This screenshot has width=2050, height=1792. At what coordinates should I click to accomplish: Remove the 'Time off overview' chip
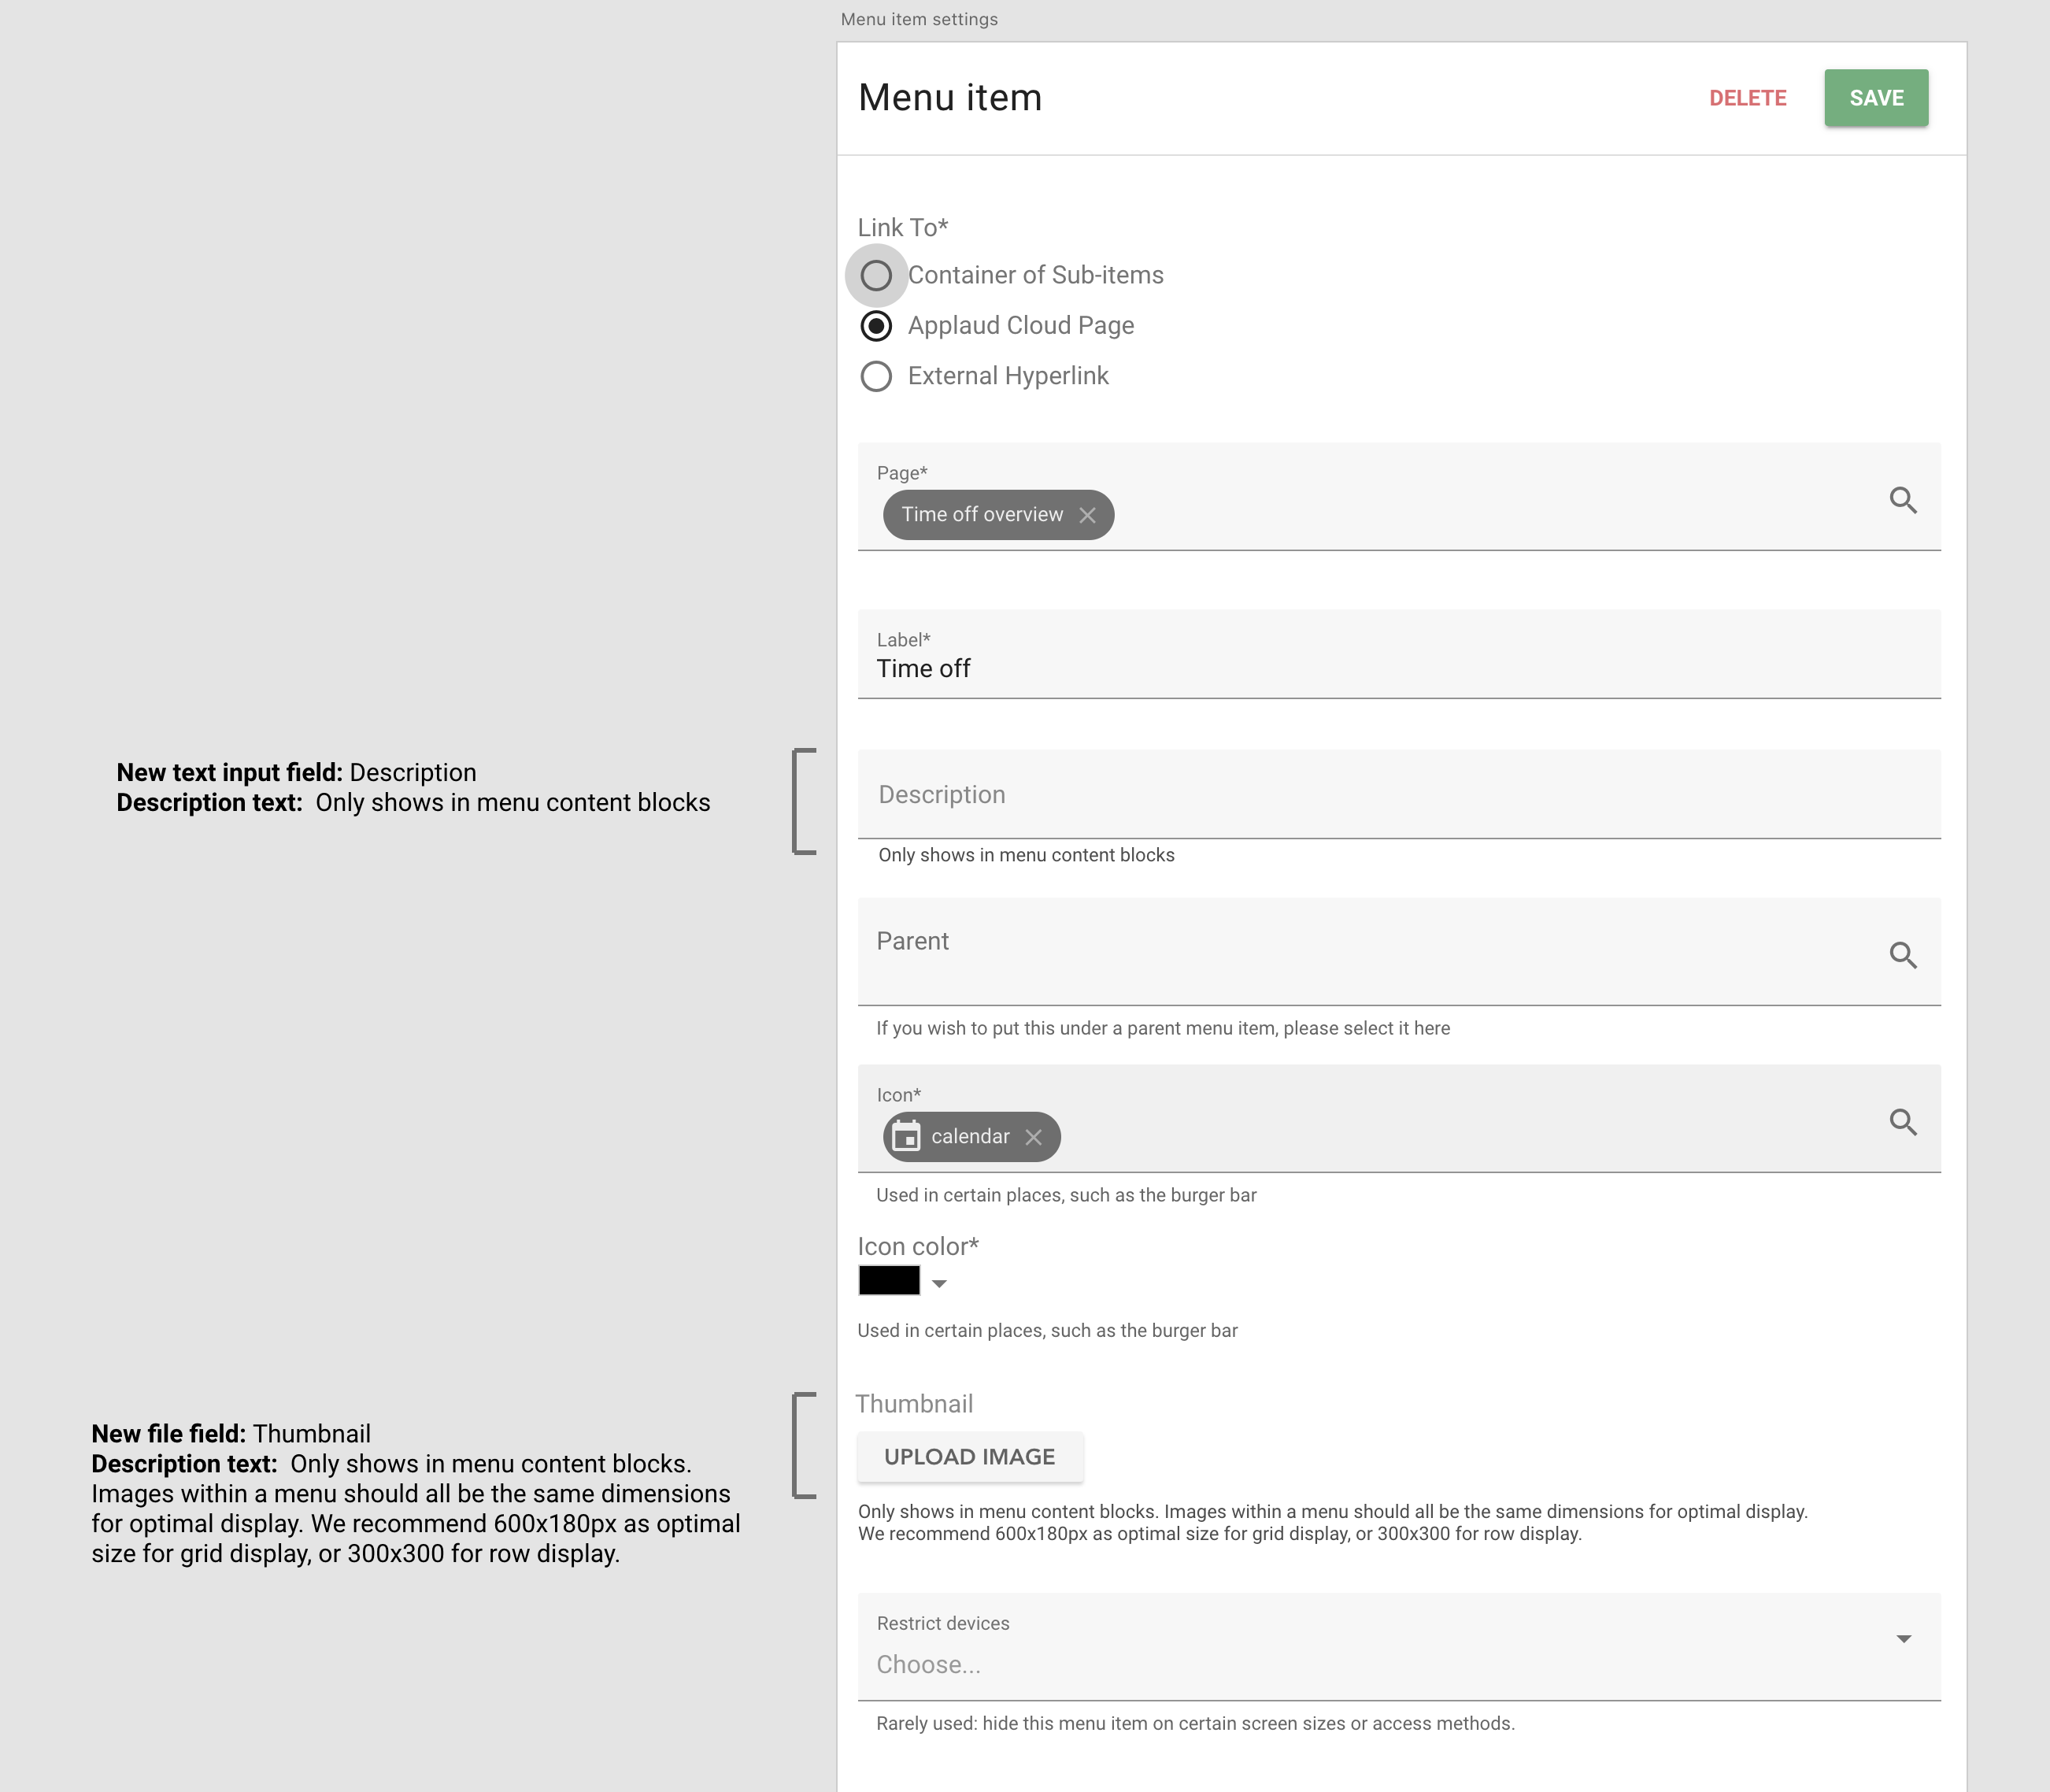(1087, 515)
